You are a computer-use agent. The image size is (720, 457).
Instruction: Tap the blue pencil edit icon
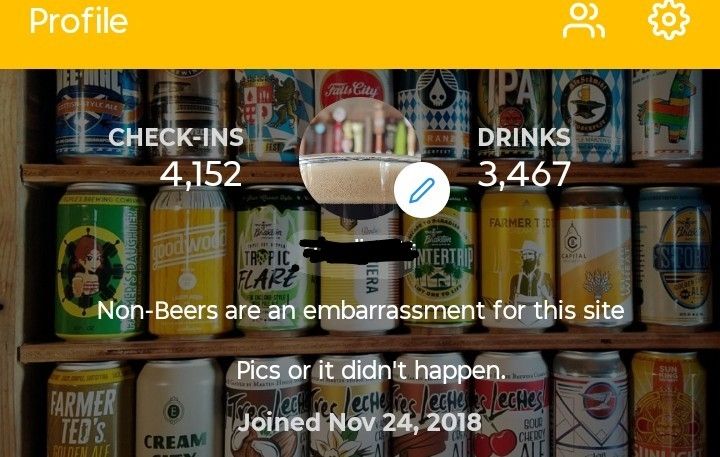[x=422, y=190]
